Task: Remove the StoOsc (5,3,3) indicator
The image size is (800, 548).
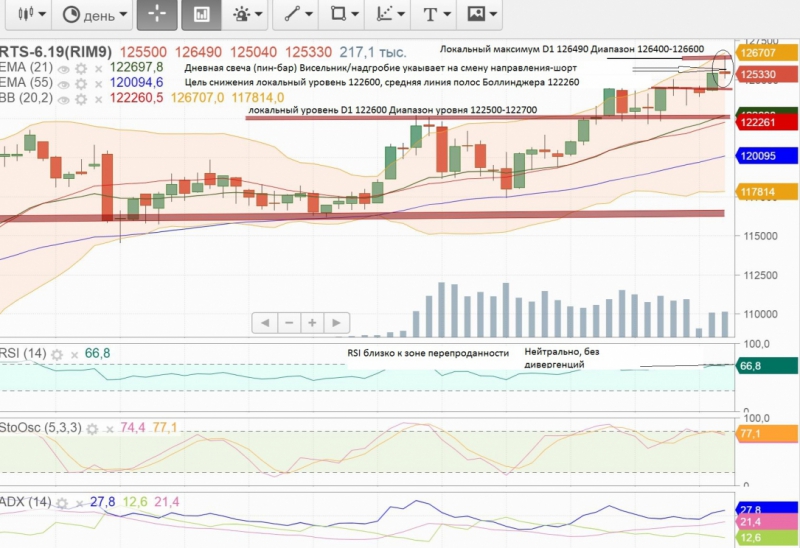Action: [x=109, y=429]
